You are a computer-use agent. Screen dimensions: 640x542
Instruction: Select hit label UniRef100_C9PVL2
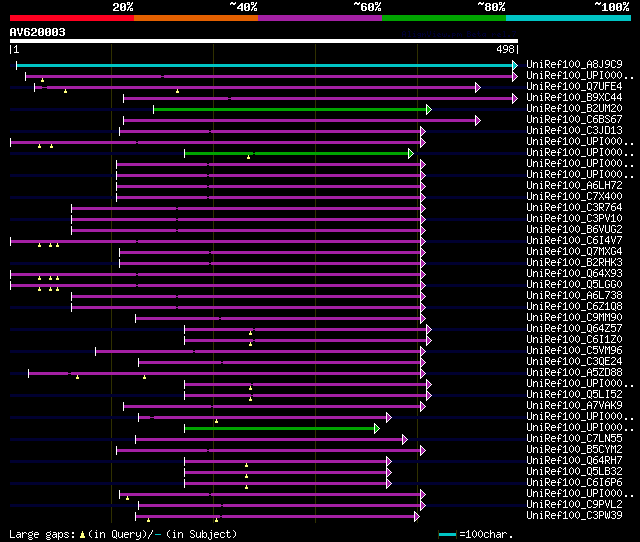coord(574,505)
